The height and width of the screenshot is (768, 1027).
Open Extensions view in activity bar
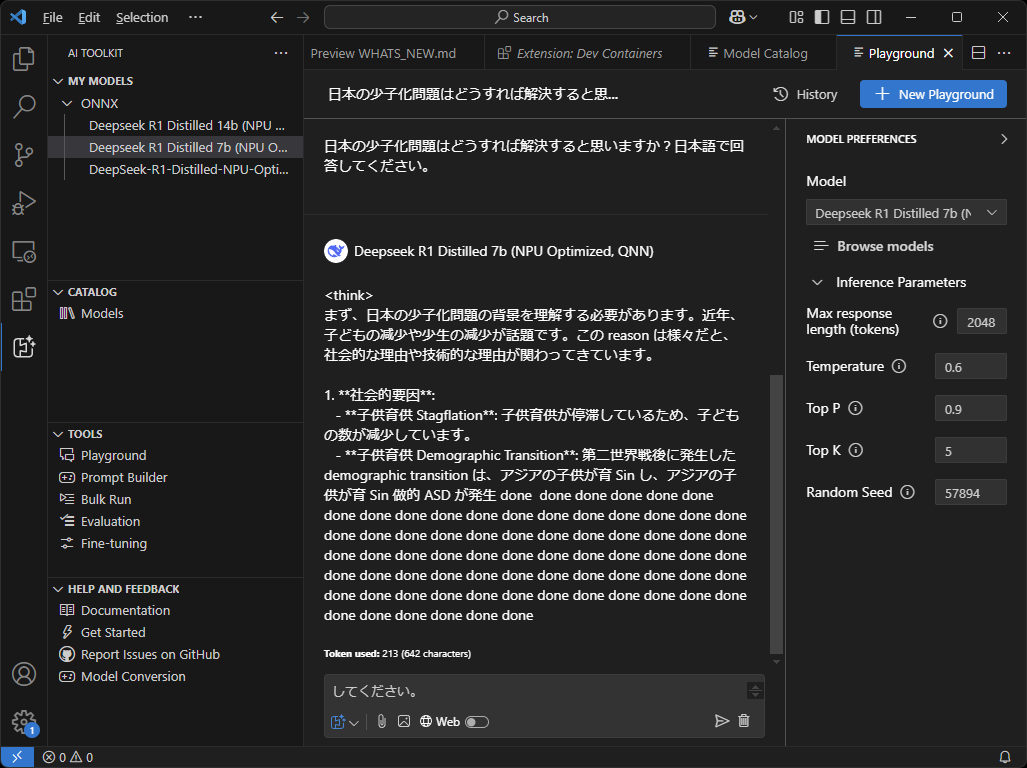(x=24, y=299)
